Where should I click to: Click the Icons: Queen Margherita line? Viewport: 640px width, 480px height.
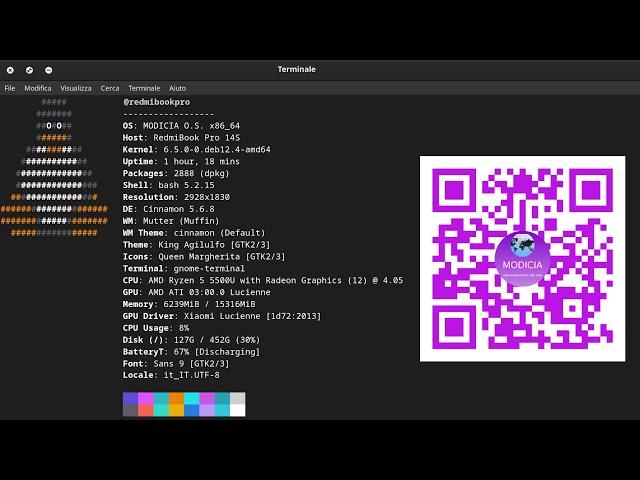click(x=204, y=256)
